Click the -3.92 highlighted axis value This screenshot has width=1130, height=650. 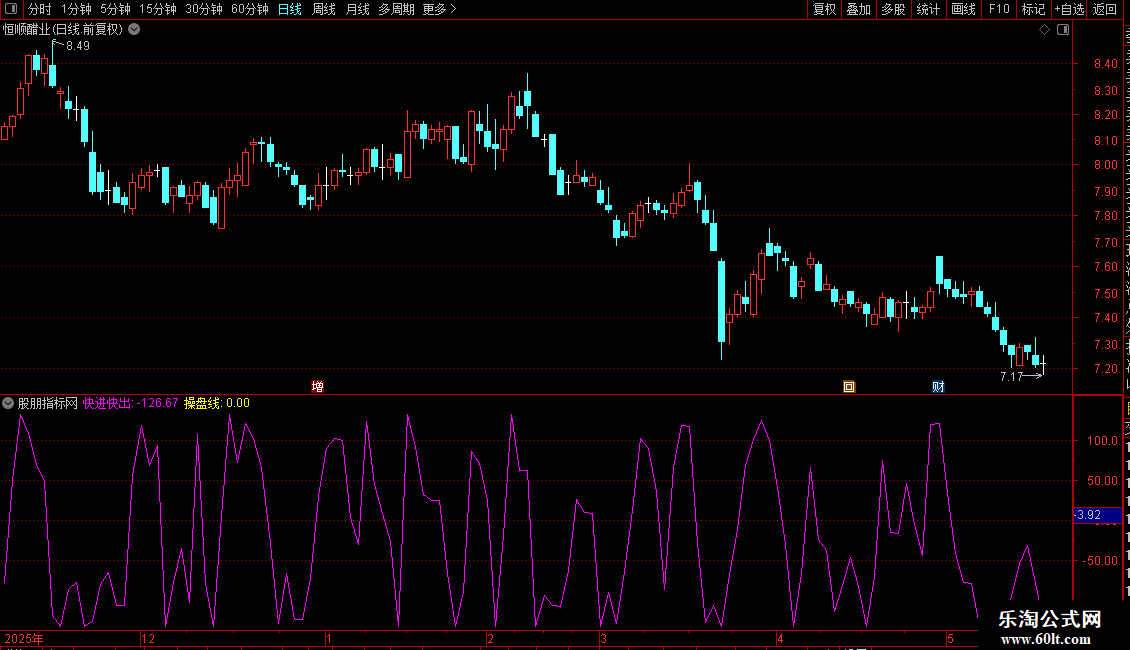(1097, 515)
